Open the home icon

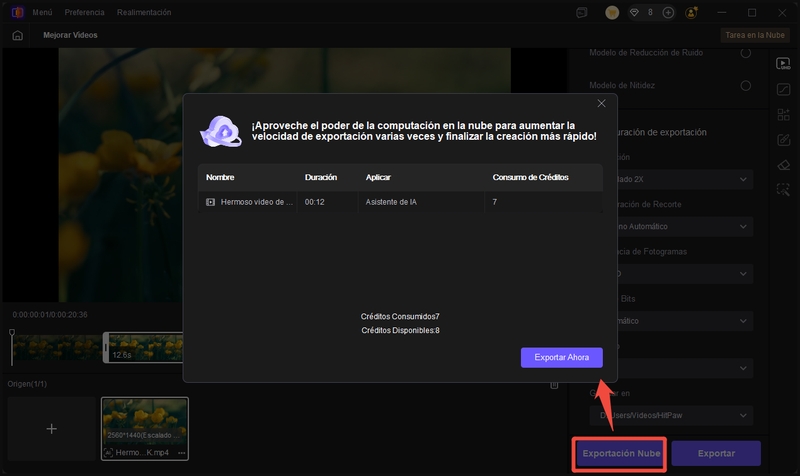pyautogui.click(x=17, y=35)
